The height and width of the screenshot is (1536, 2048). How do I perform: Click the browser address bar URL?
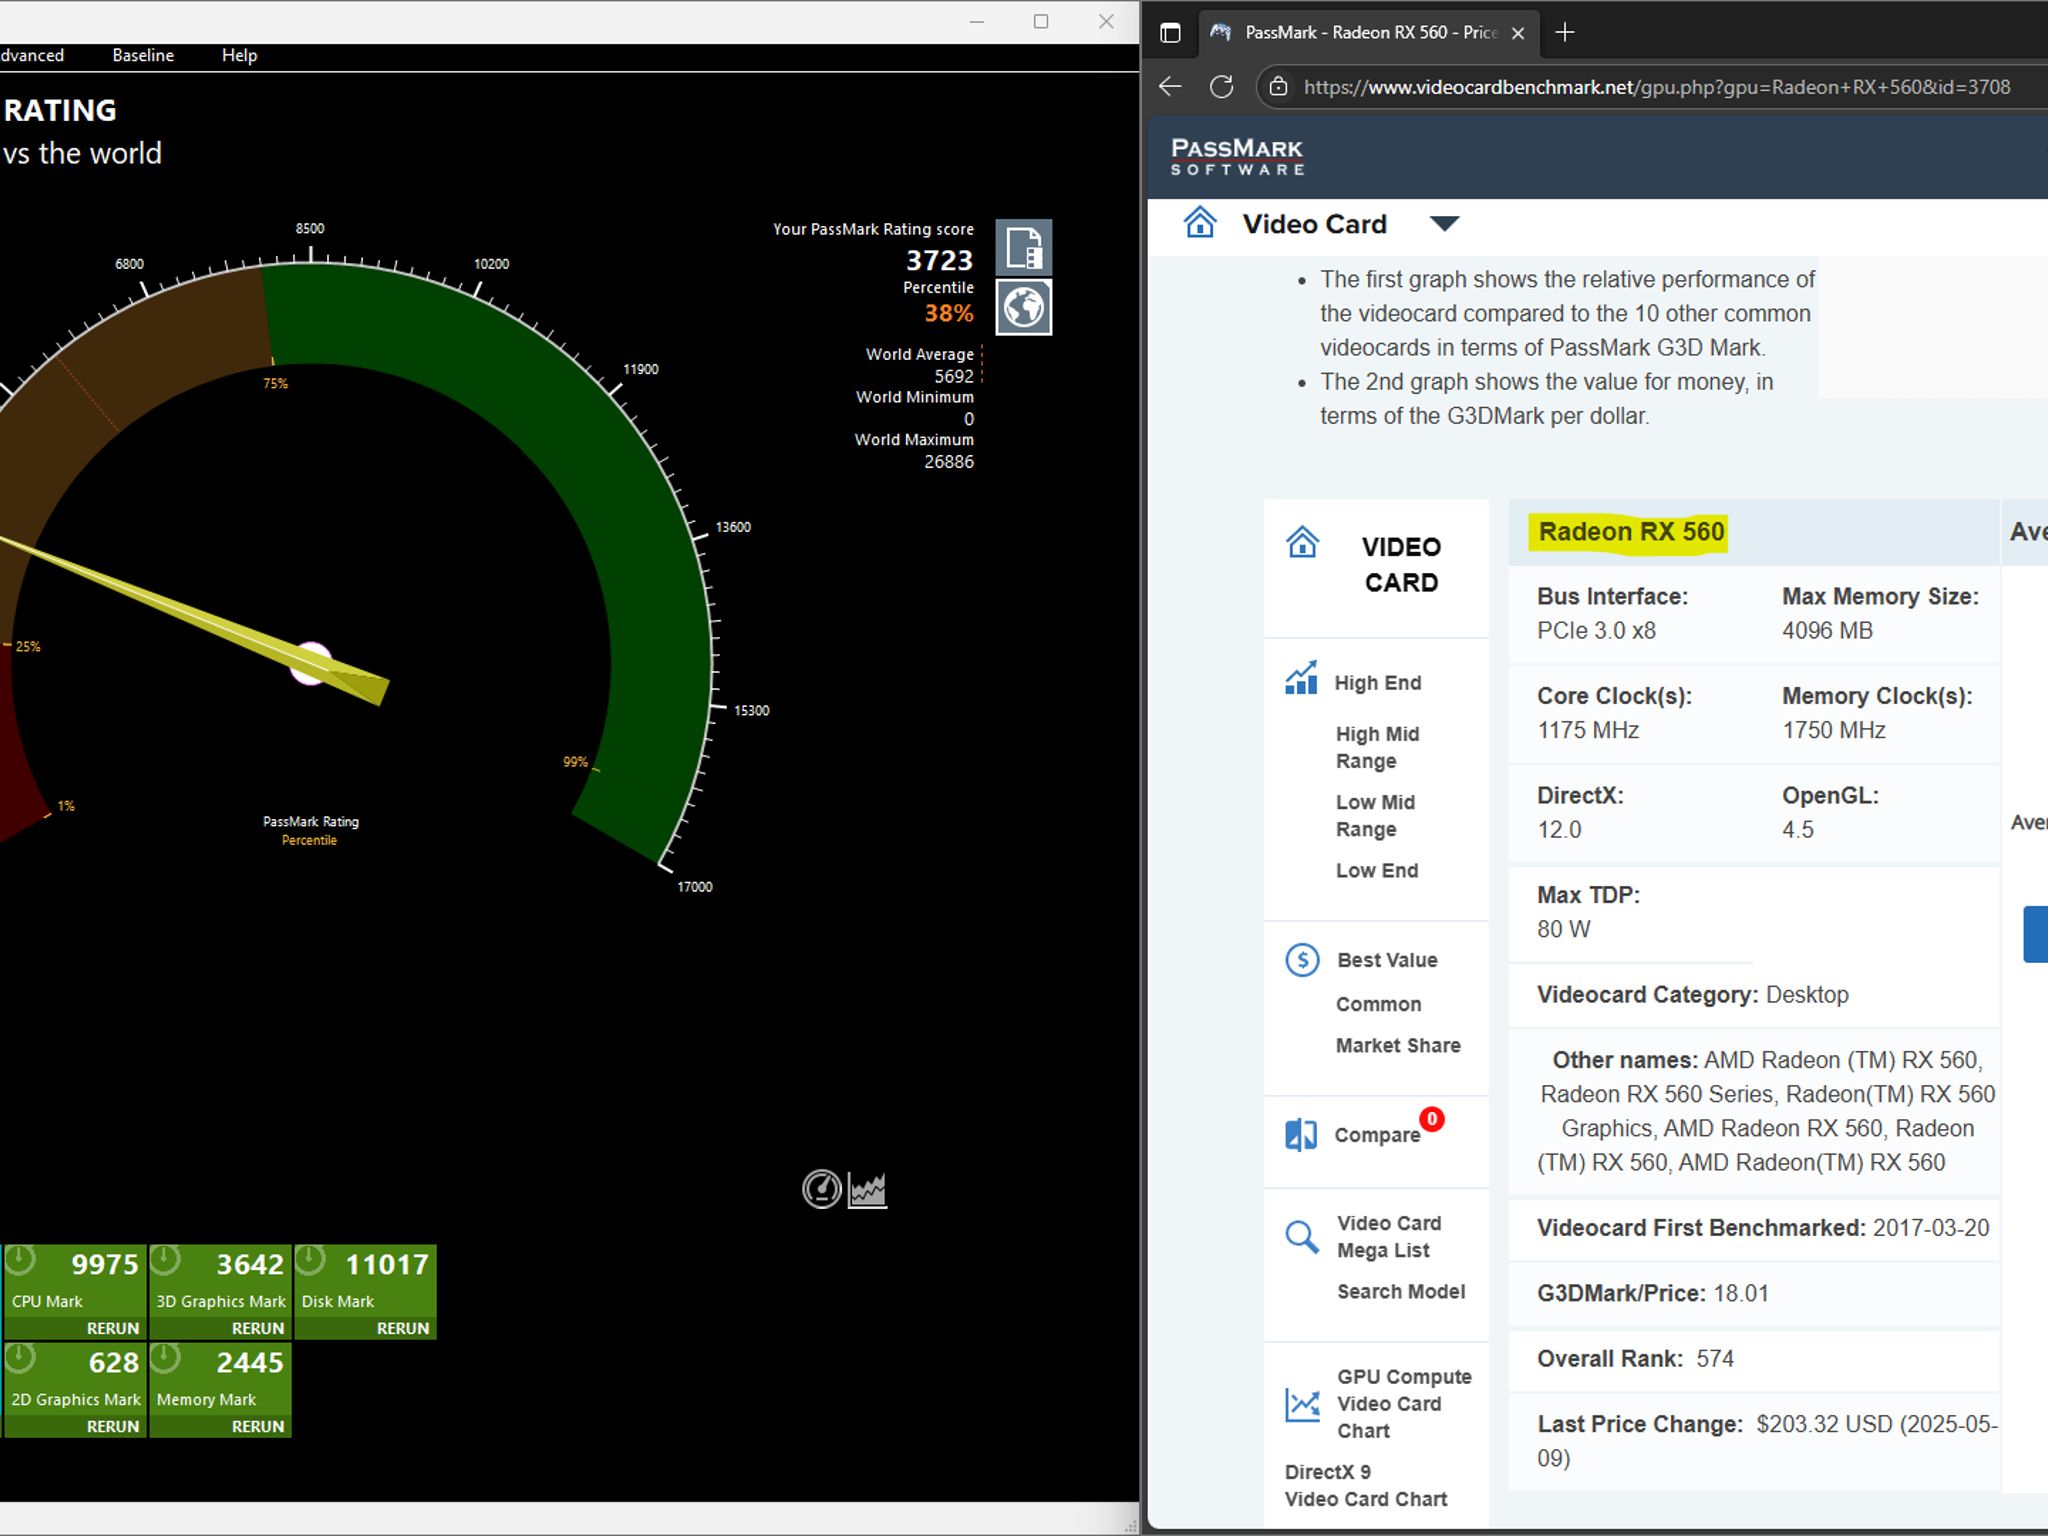[x=1656, y=87]
